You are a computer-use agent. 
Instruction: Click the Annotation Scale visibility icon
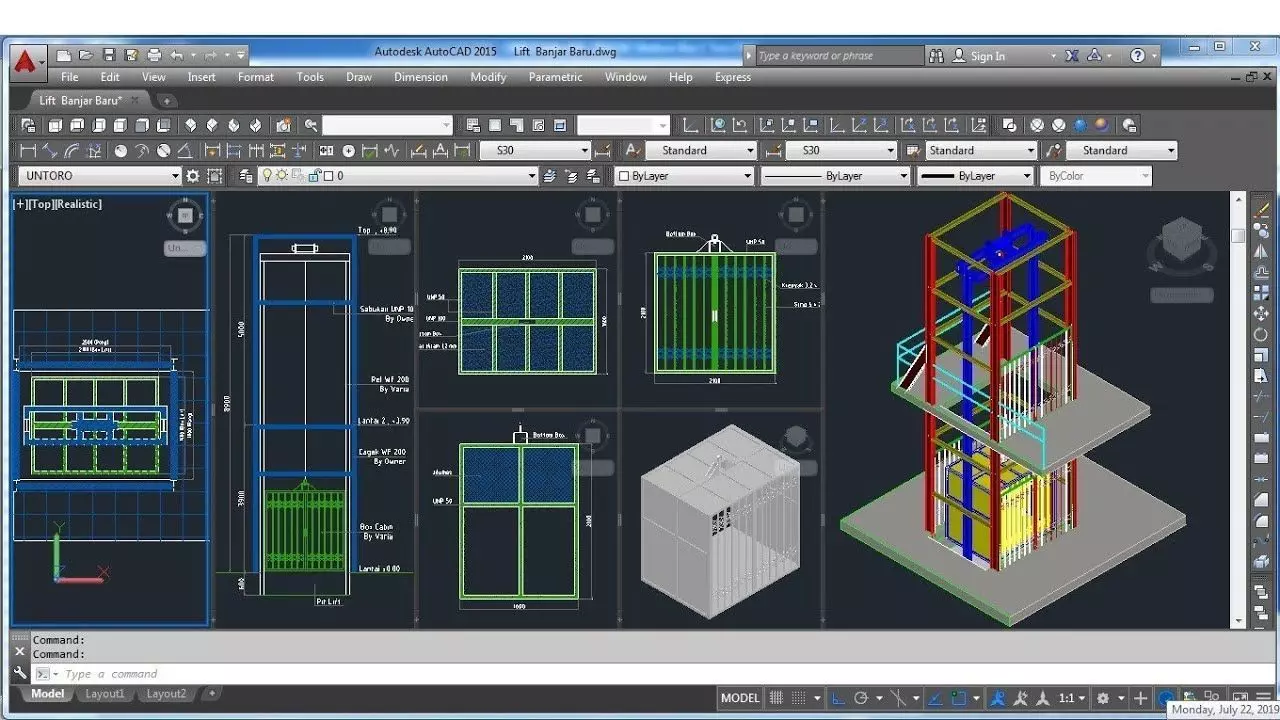pyautogui.click(x=997, y=698)
